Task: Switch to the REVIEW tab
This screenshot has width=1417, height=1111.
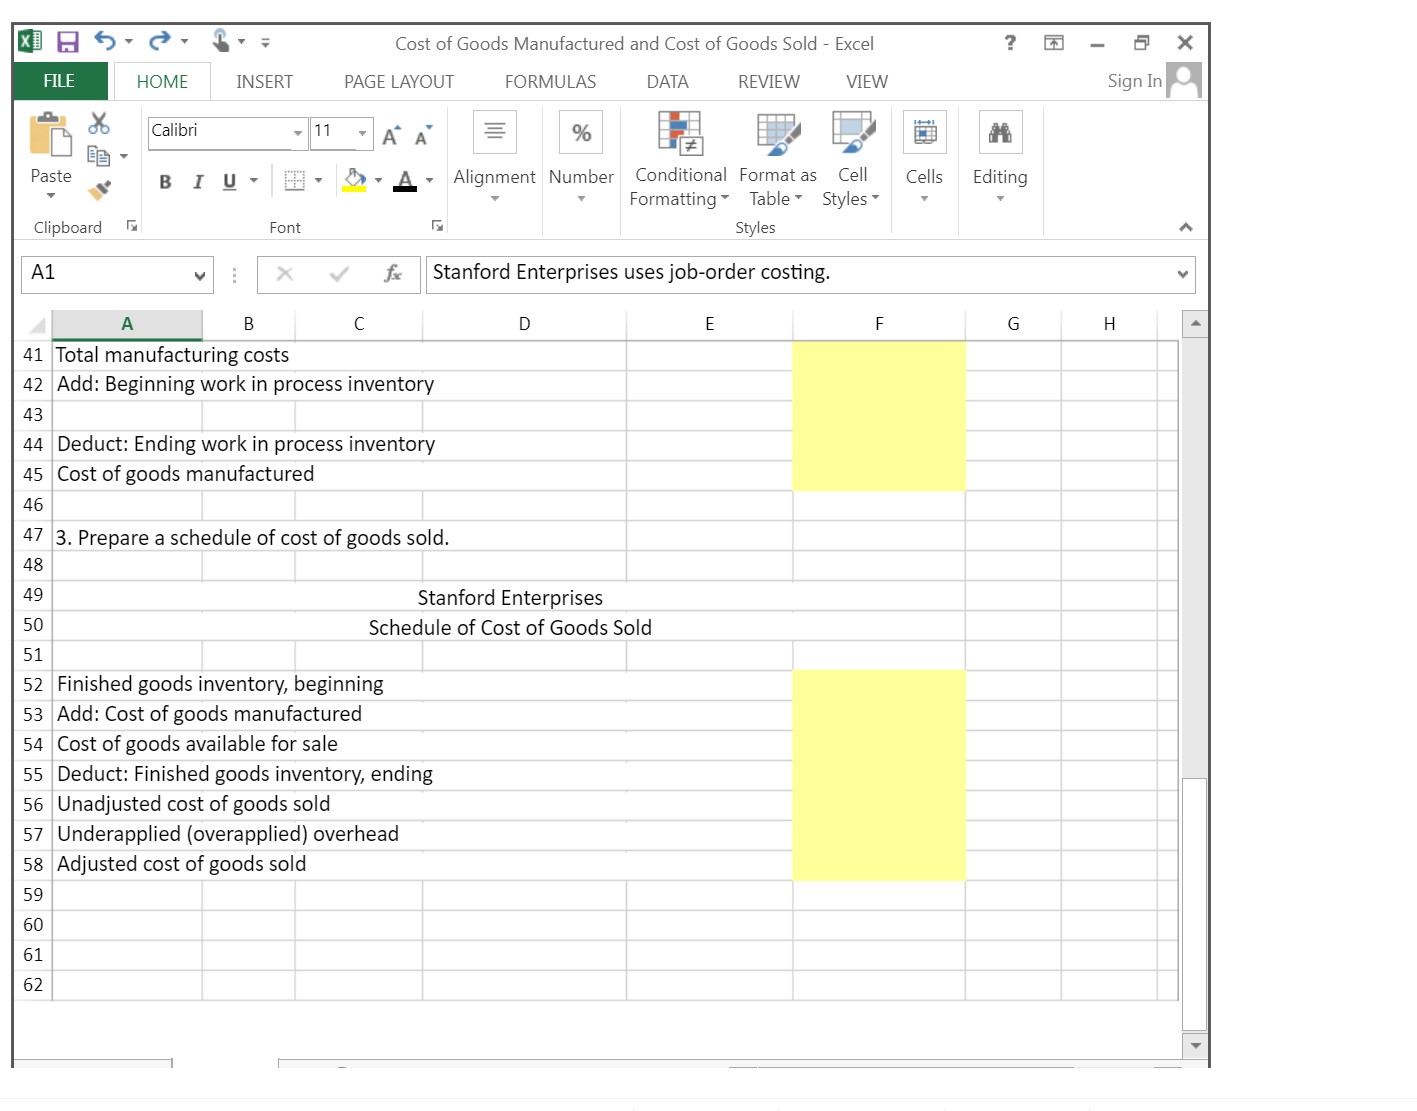Action: [x=768, y=82]
